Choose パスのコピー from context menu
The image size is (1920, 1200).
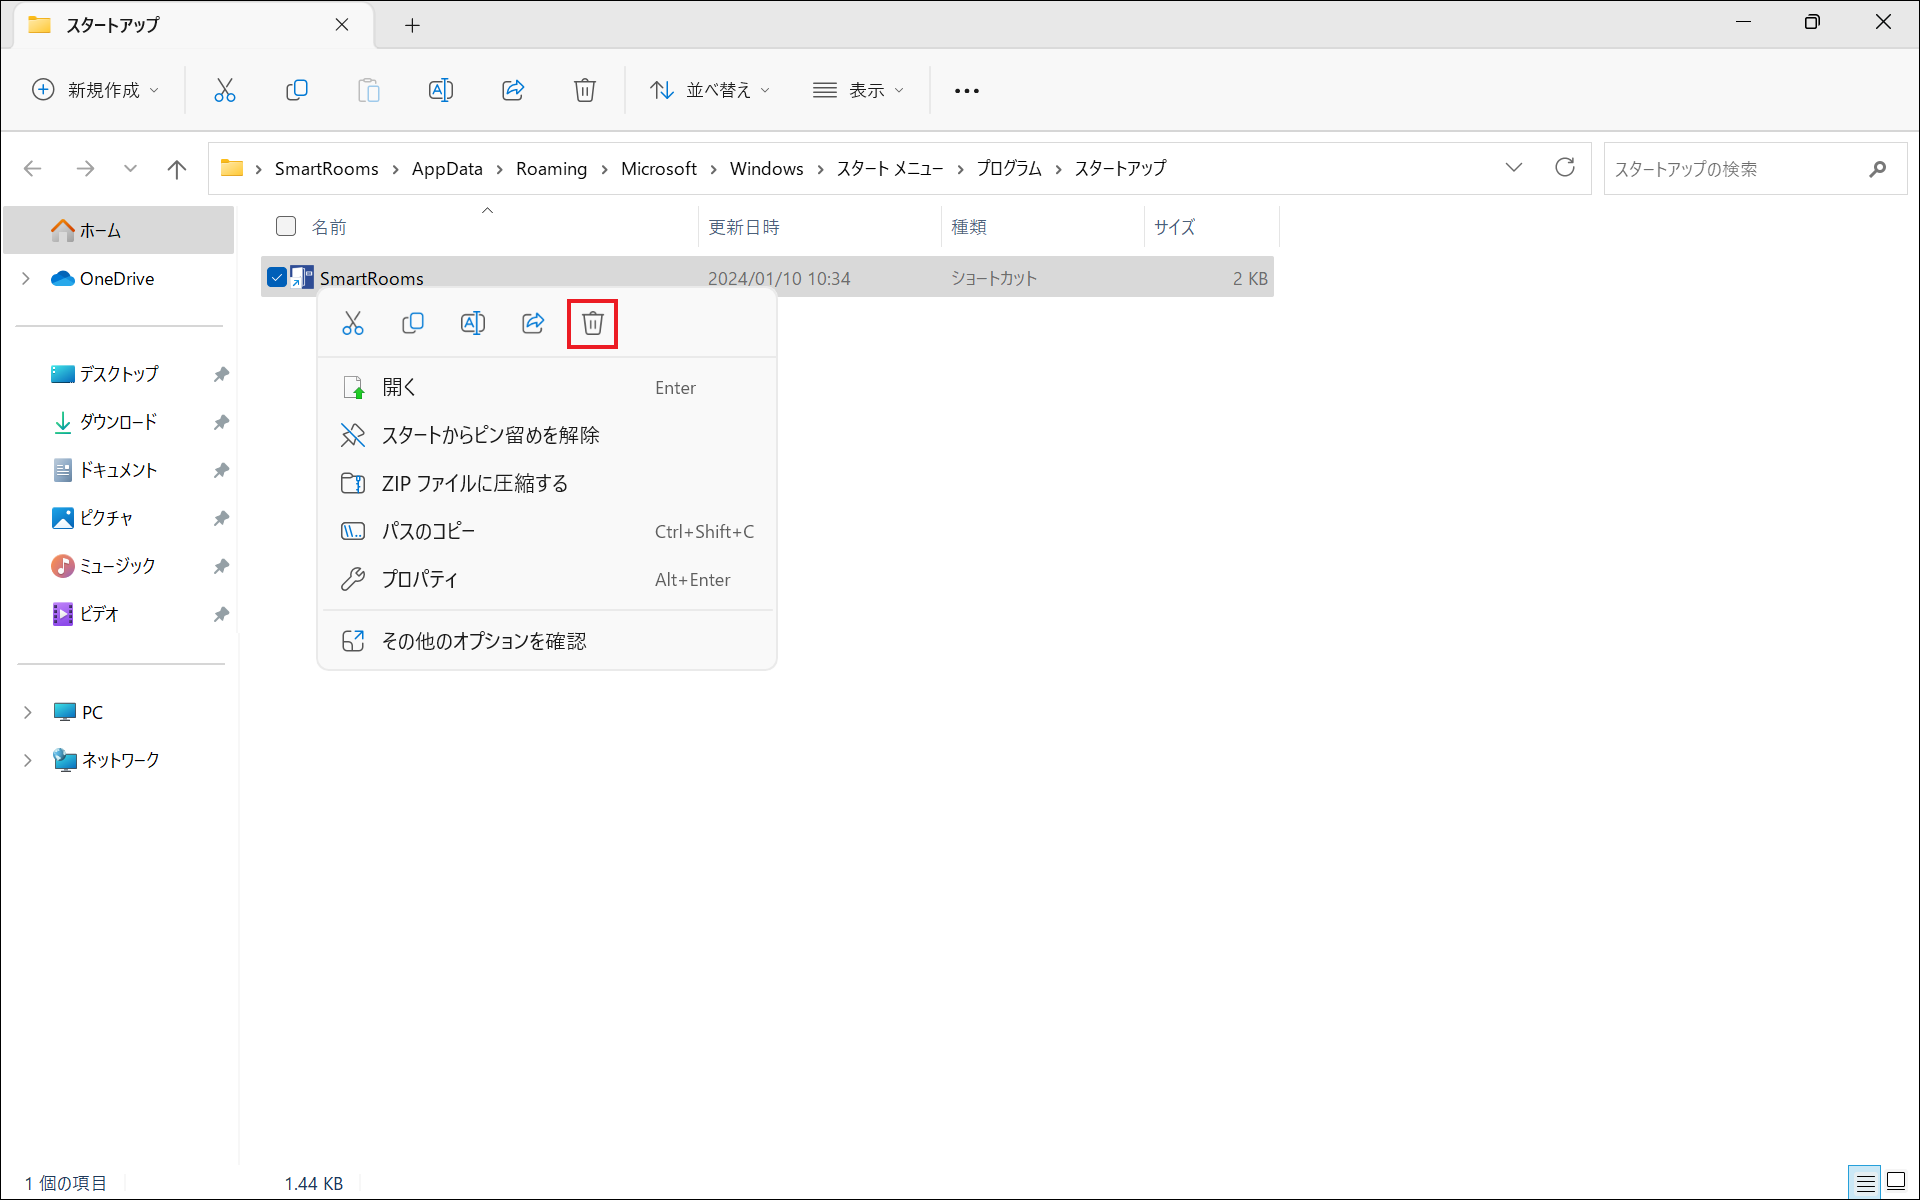point(428,532)
